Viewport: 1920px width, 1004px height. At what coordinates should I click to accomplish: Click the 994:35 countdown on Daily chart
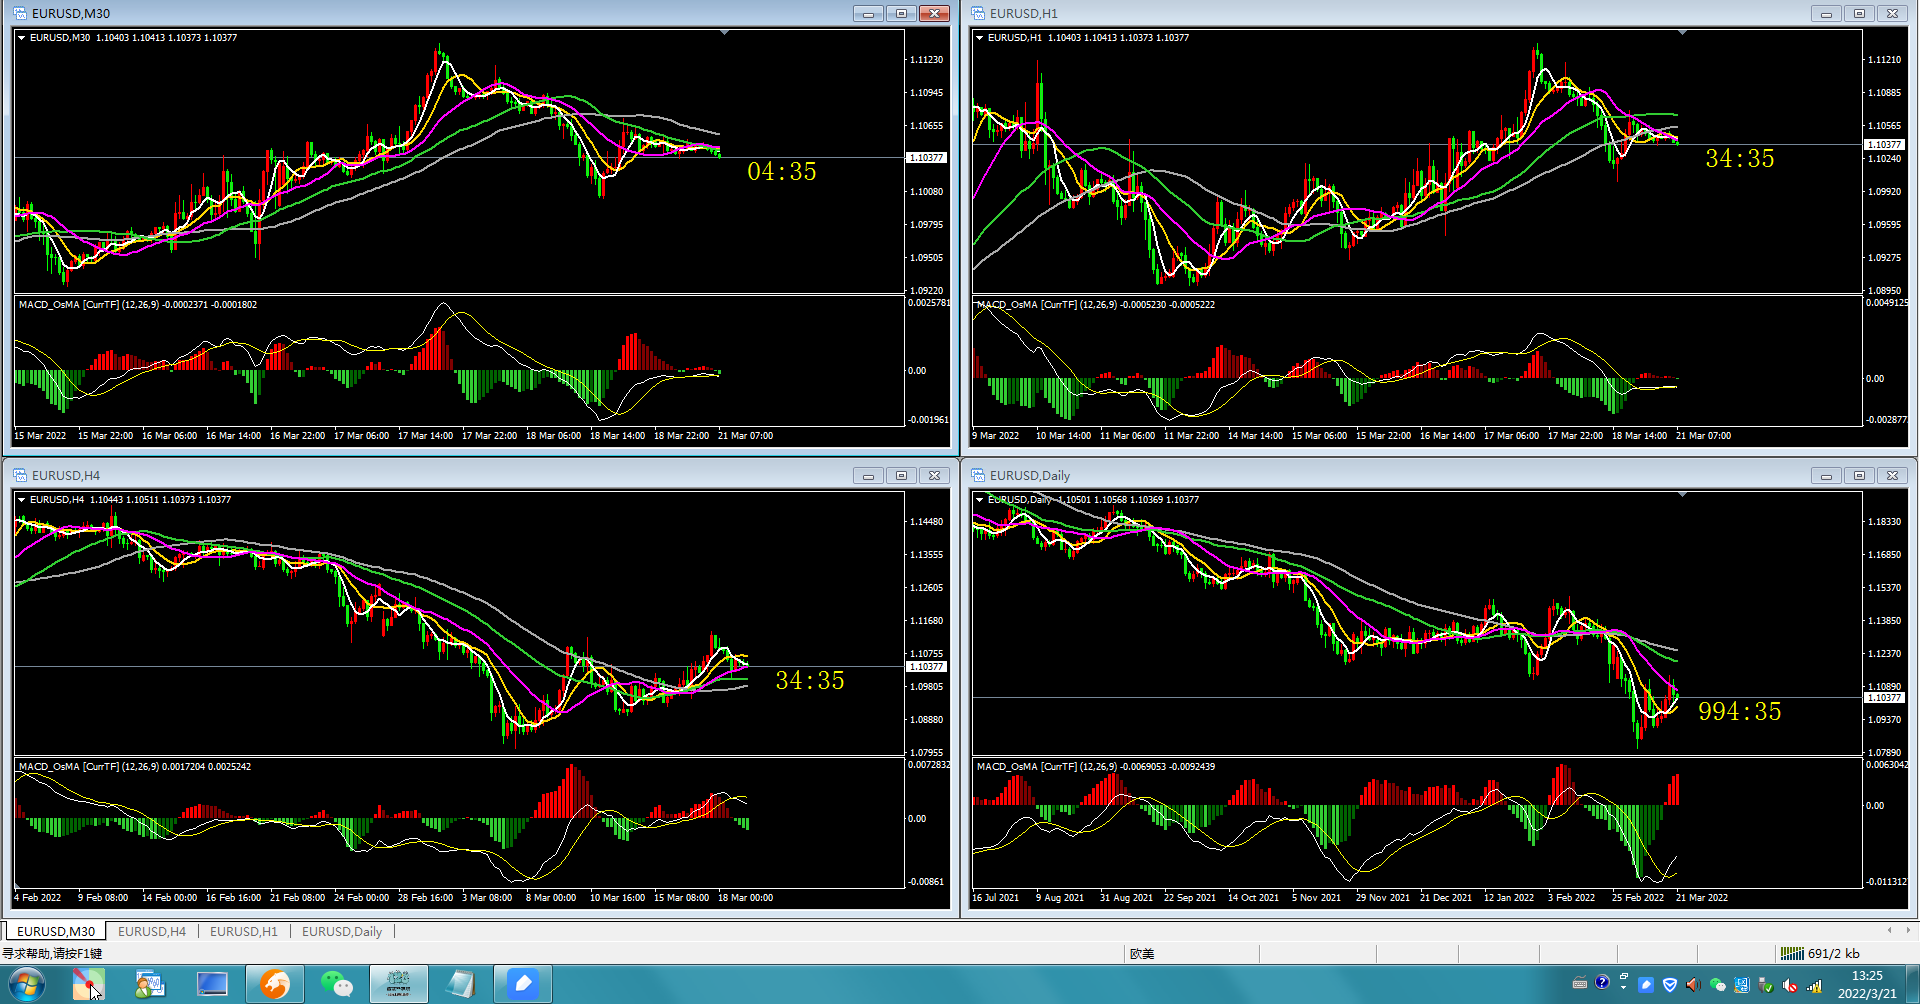pos(1740,712)
